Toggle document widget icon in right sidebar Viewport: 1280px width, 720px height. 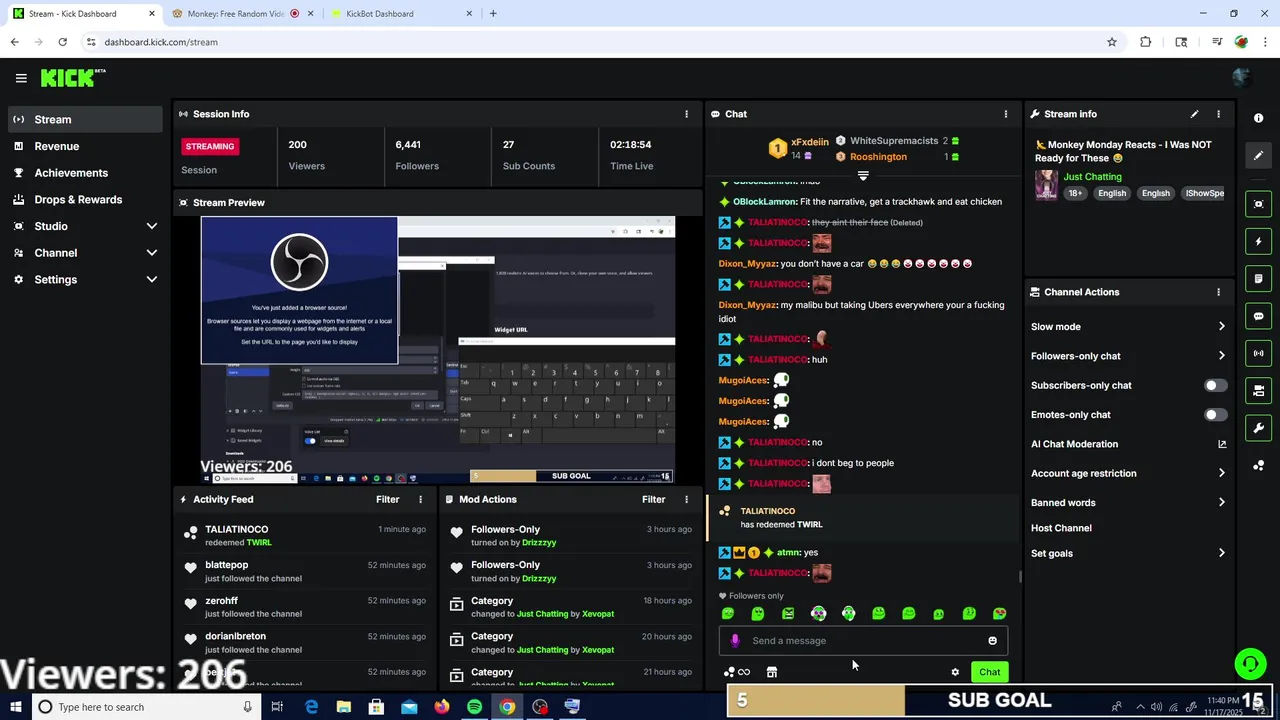[1258, 278]
